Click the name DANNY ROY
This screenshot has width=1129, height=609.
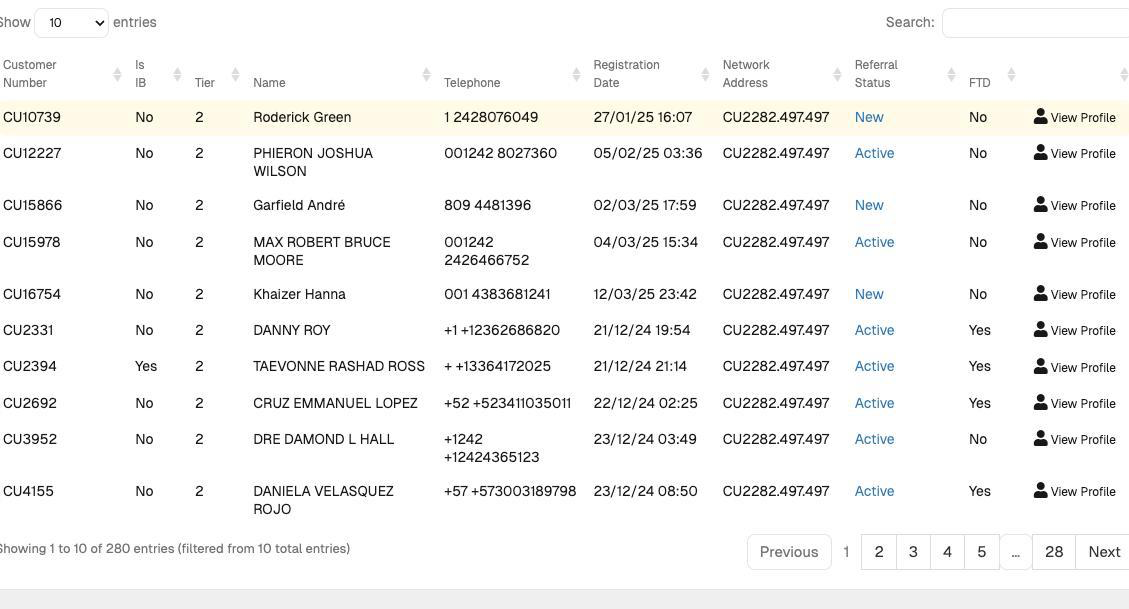tap(292, 330)
